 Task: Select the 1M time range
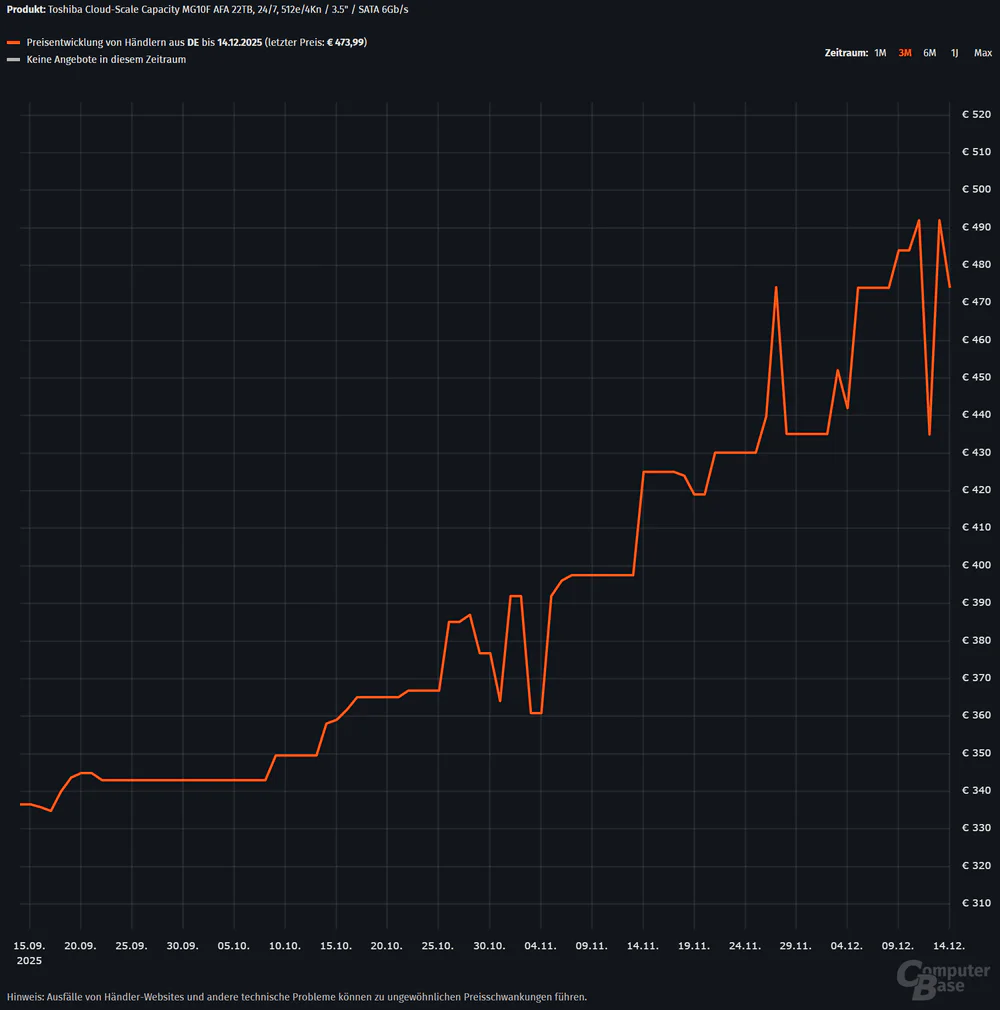tap(880, 52)
